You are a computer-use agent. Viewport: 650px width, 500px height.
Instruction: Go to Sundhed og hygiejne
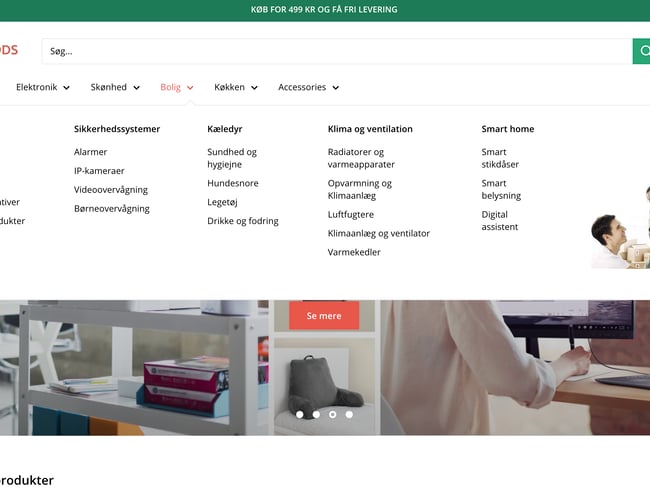coord(232,158)
